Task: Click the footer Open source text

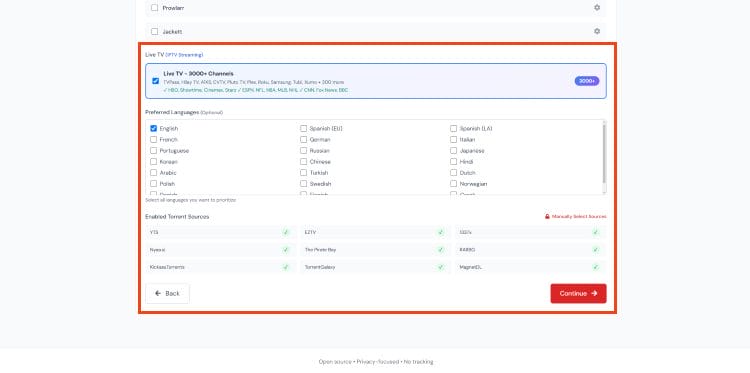Action: pyautogui.click(x=335, y=362)
